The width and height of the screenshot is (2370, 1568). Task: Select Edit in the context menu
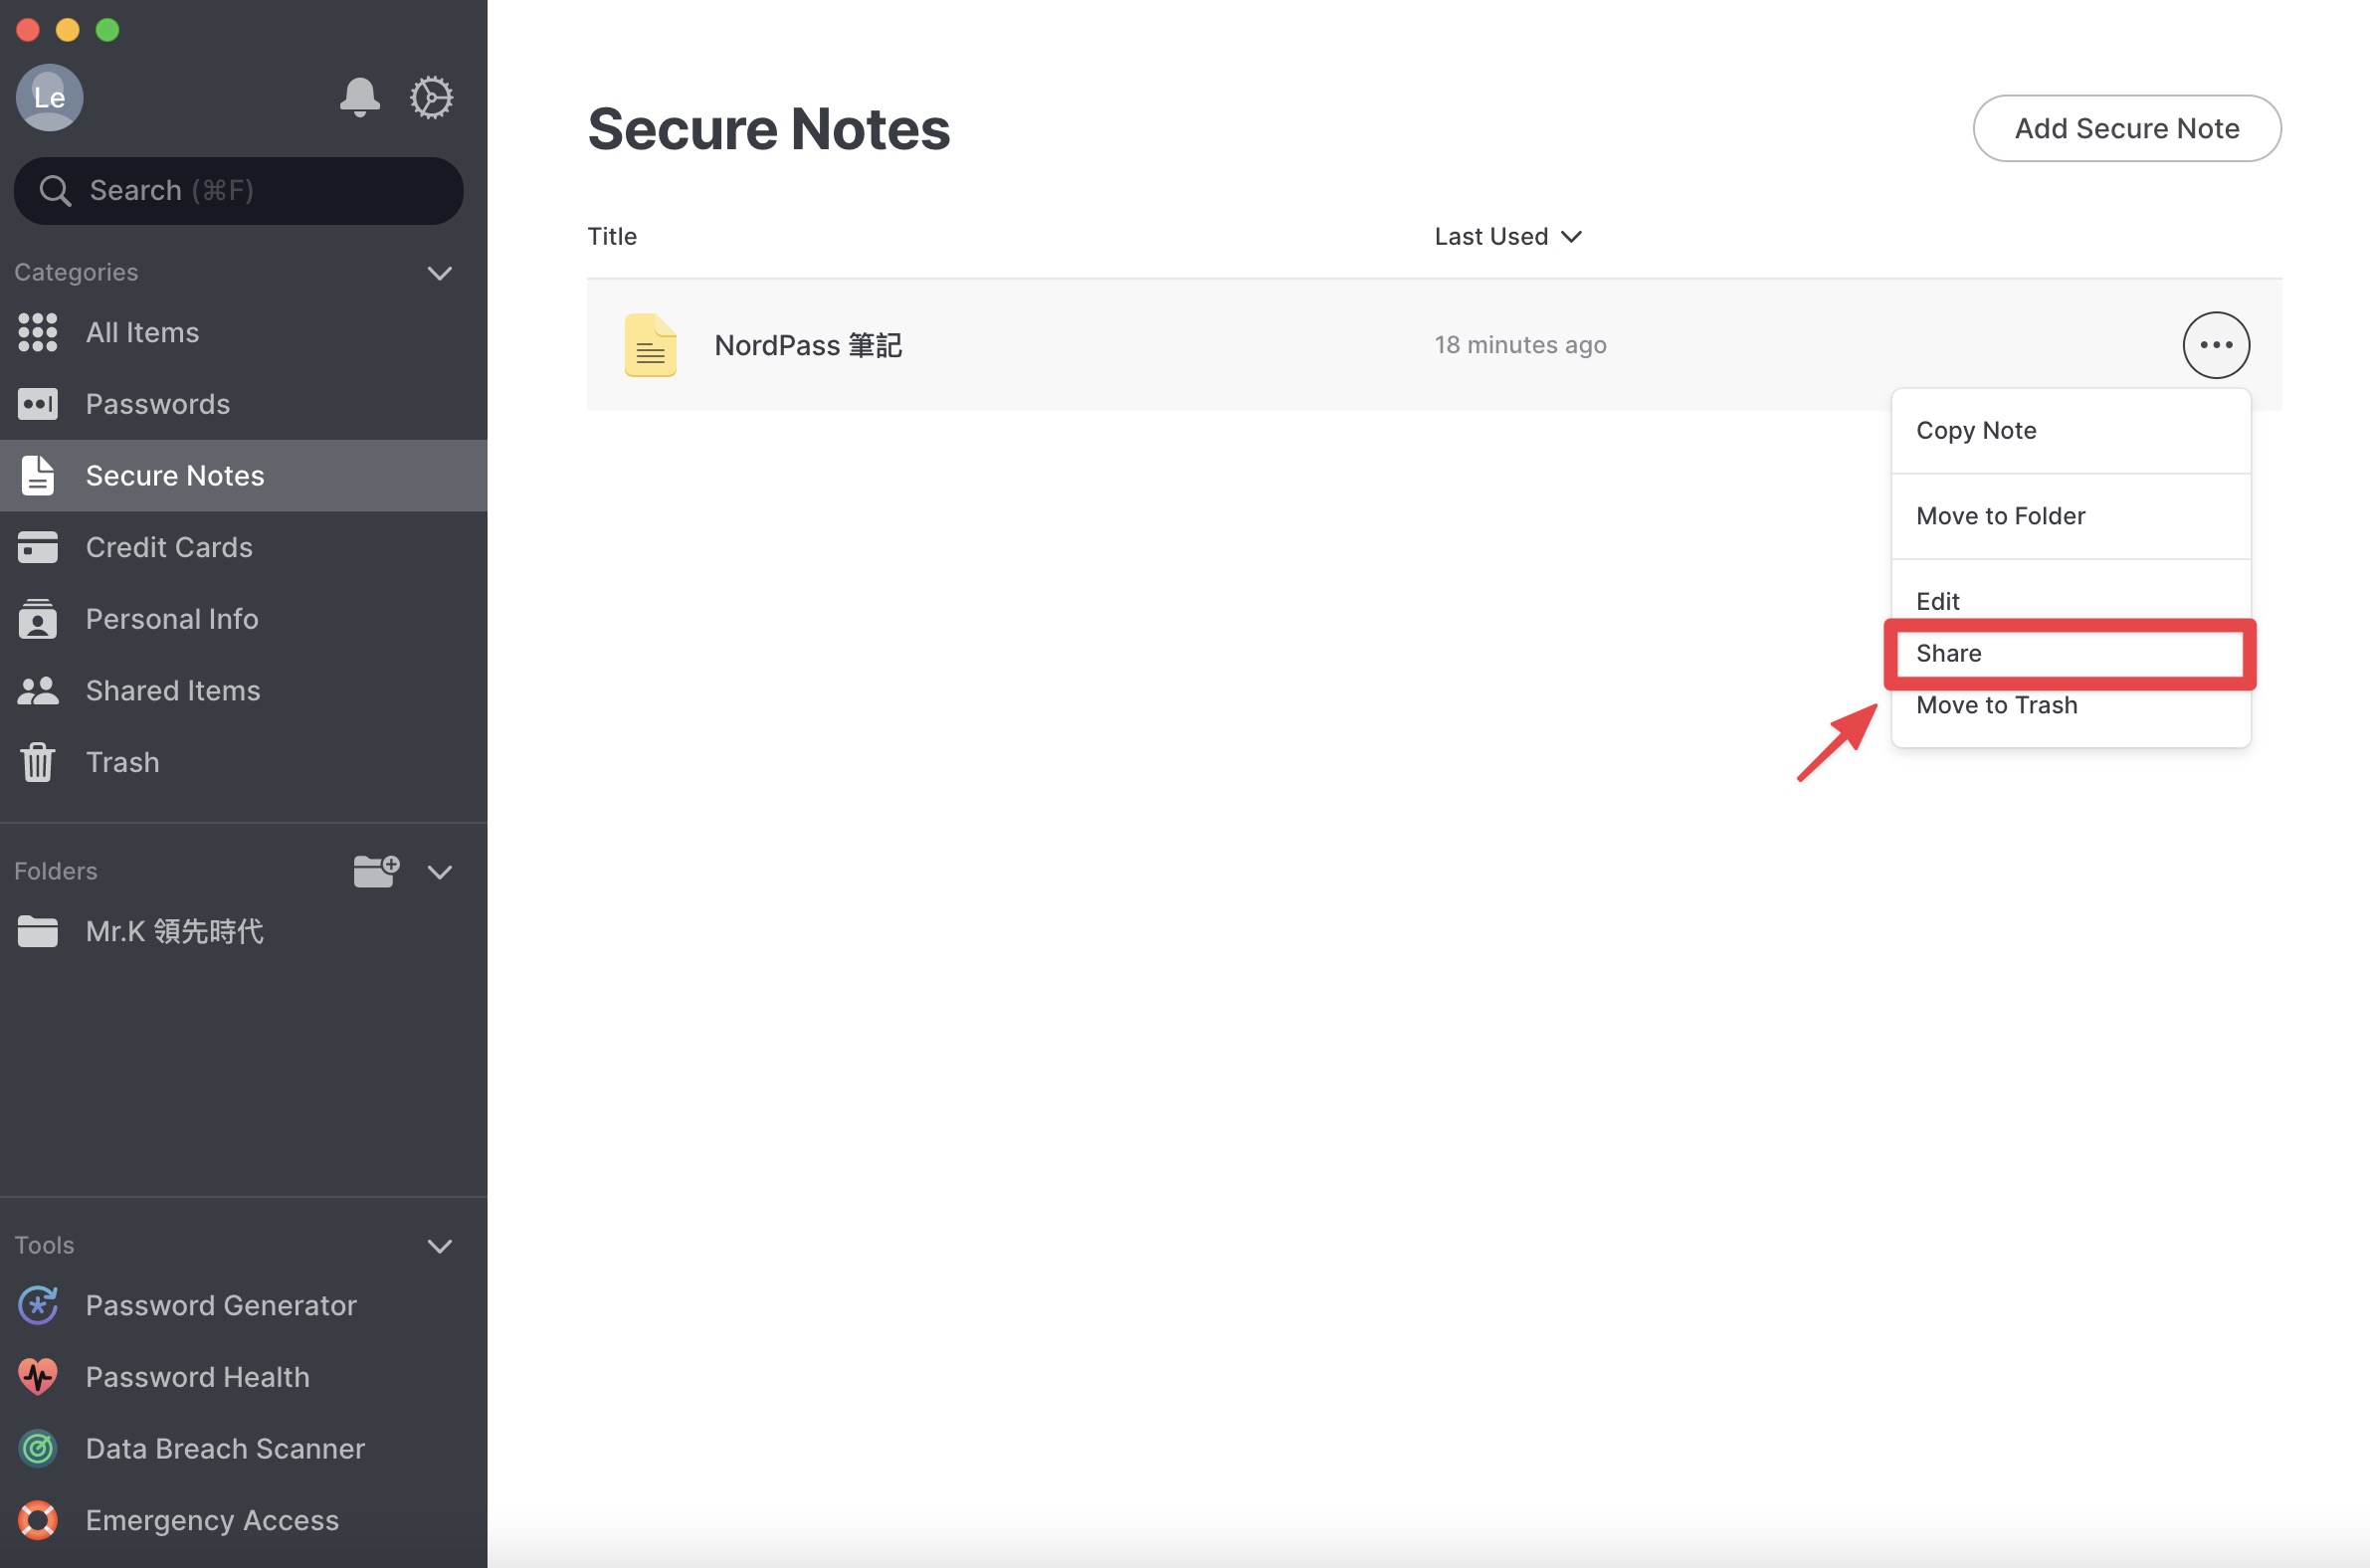click(x=2071, y=600)
